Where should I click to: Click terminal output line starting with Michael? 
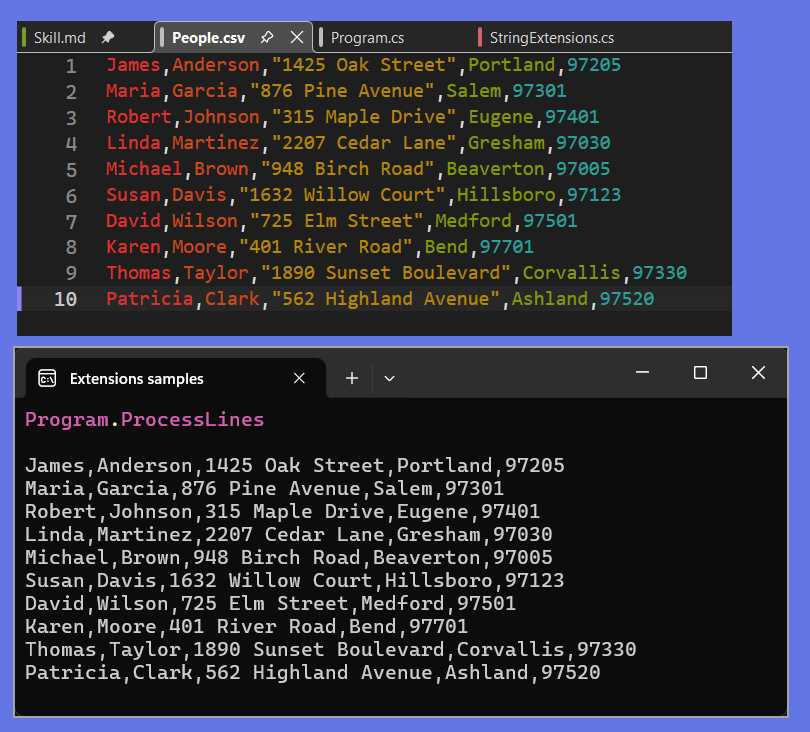pyautogui.click(x=288, y=557)
